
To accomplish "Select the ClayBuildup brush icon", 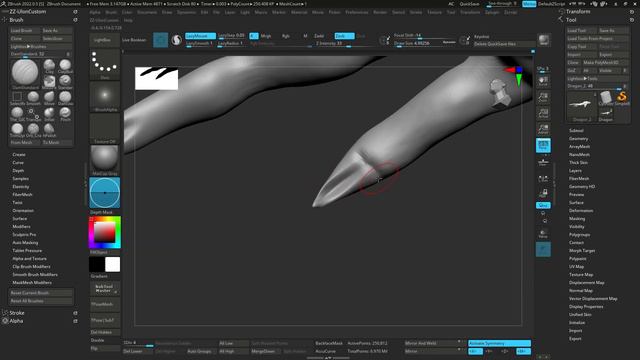I will coord(65,65).
